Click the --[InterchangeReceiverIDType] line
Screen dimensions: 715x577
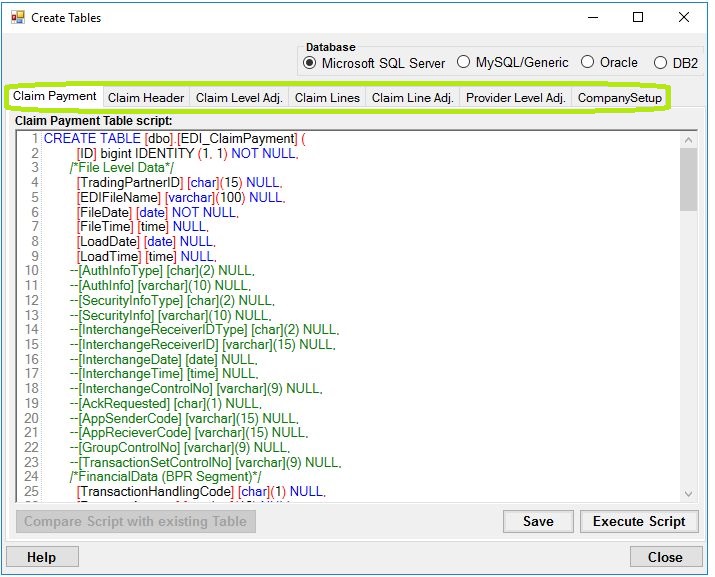pos(204,330)
